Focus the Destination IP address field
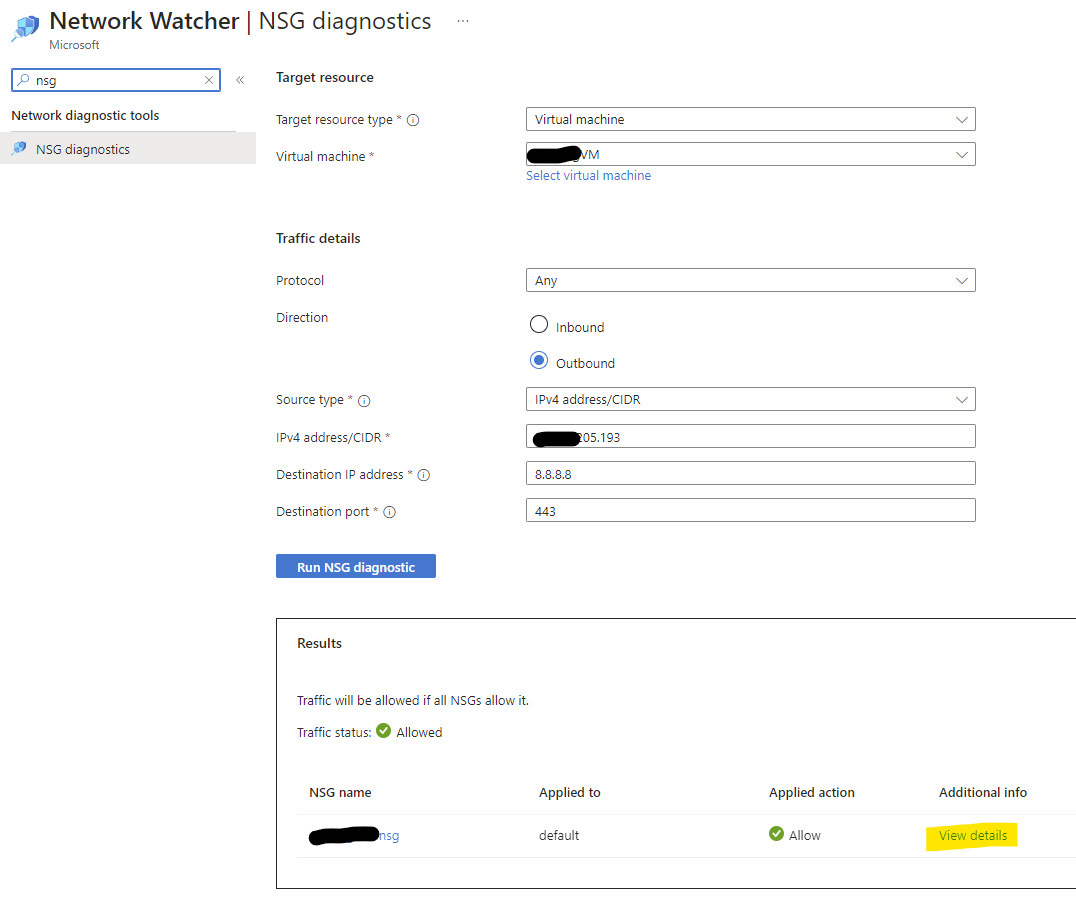Viewport: 1076px width, 897px height. tap(751, 474)
